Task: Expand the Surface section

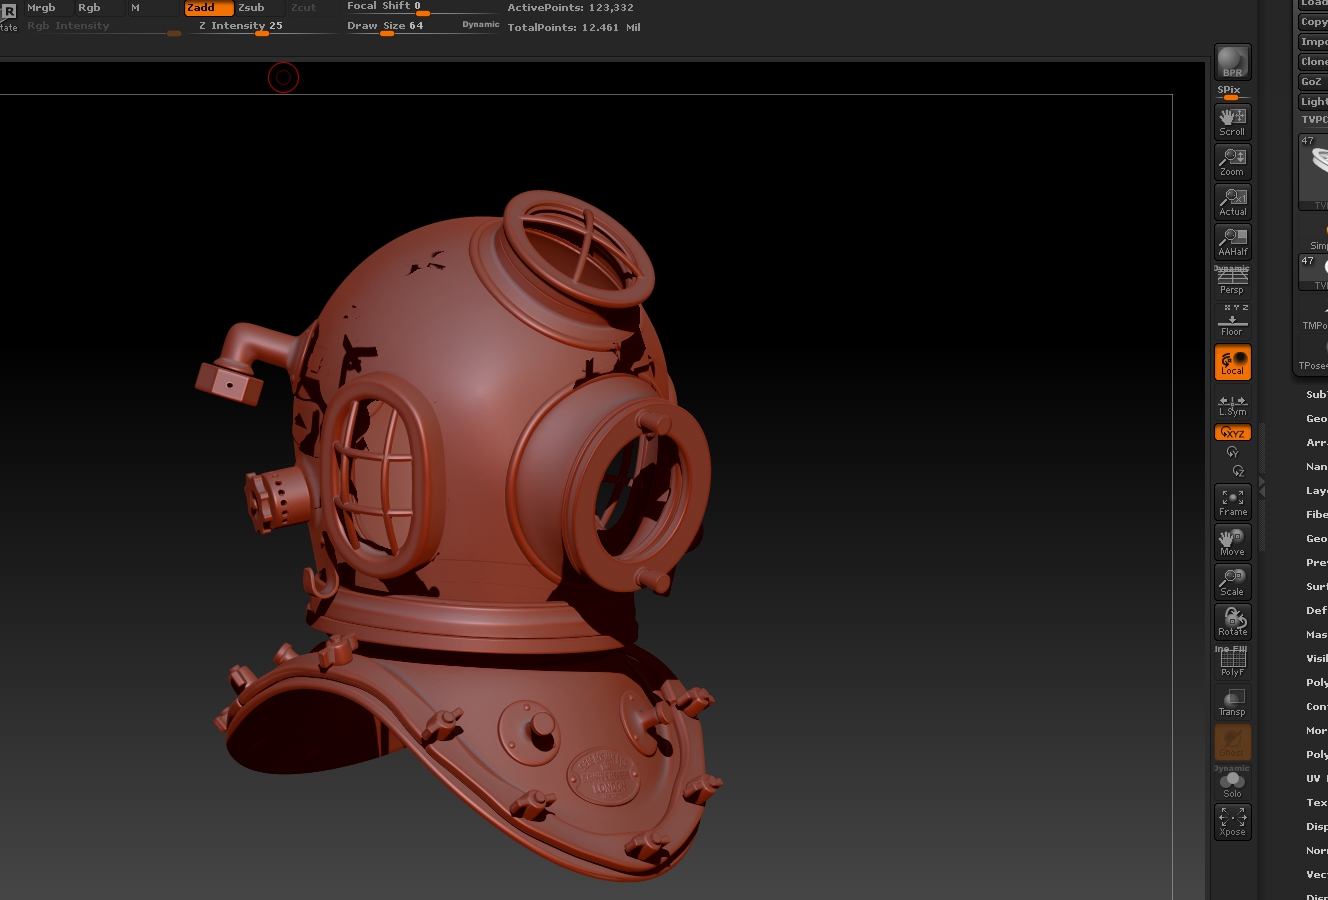Action: 1316,587
